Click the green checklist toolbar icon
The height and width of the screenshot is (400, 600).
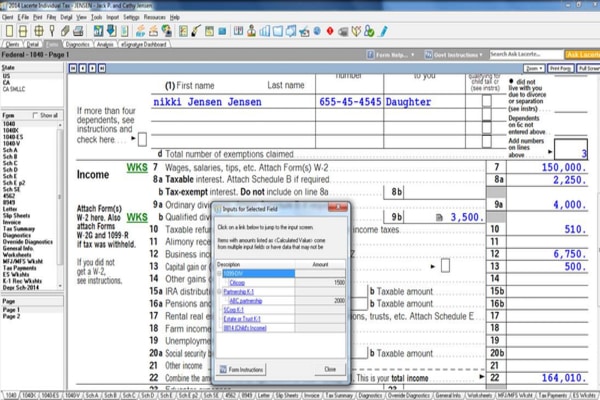(184, 31)
